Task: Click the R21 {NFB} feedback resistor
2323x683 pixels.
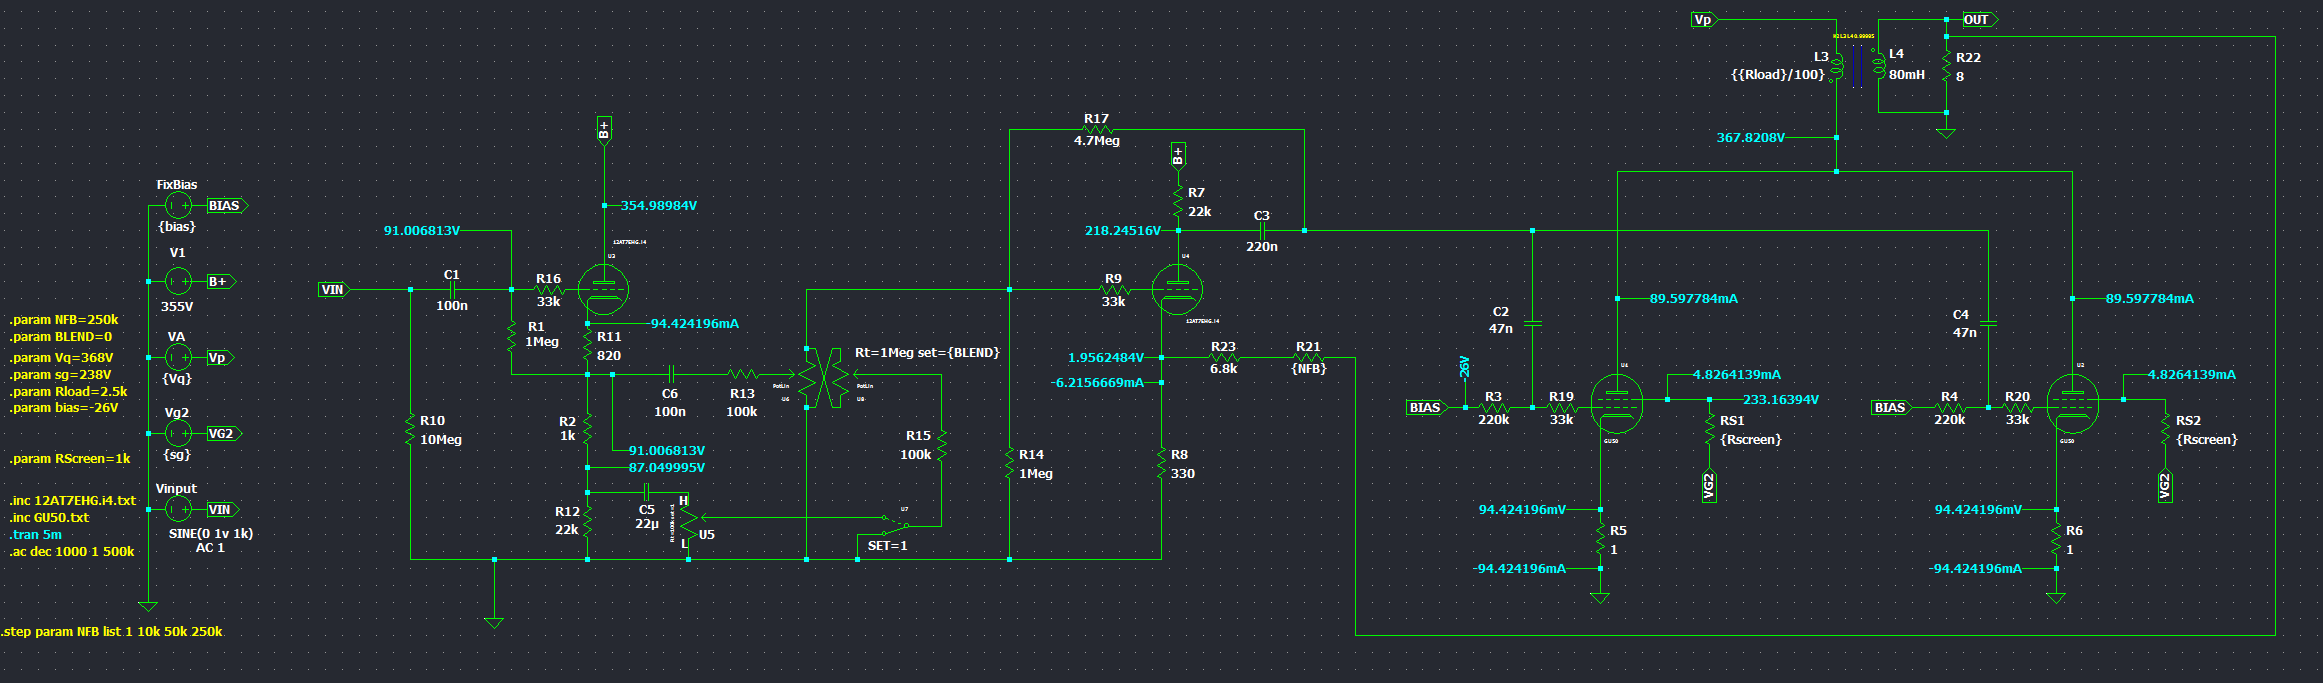Action: [1308, 357]
